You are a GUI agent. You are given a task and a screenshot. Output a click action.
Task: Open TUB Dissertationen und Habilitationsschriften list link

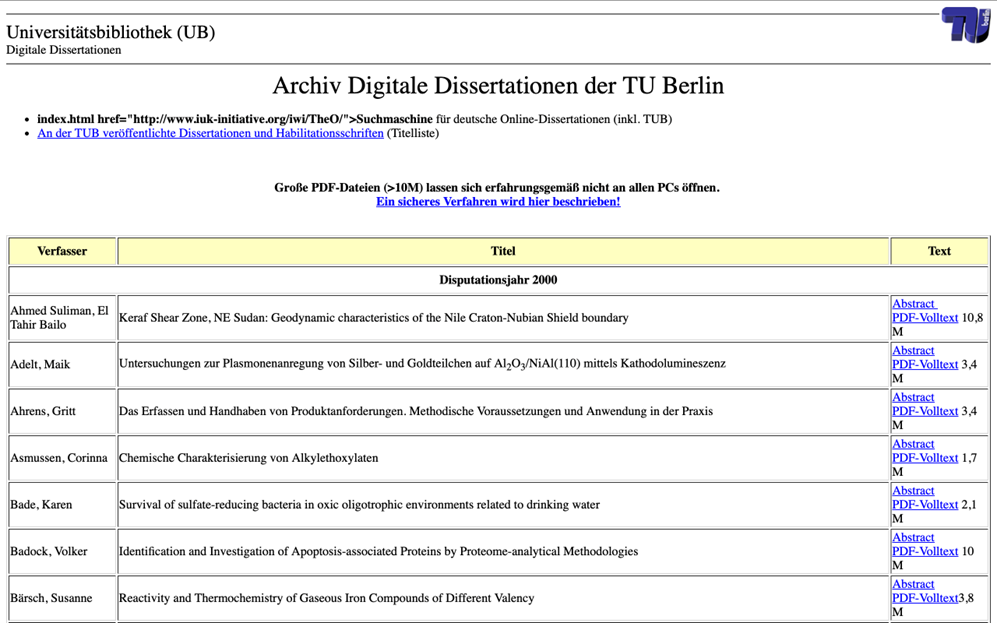pyautogui.click(x=210, y=133)
